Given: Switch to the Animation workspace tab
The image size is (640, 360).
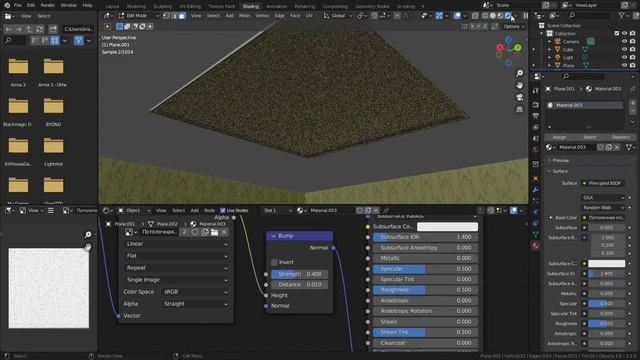Looking at the screenshot, I should point(277,6).
